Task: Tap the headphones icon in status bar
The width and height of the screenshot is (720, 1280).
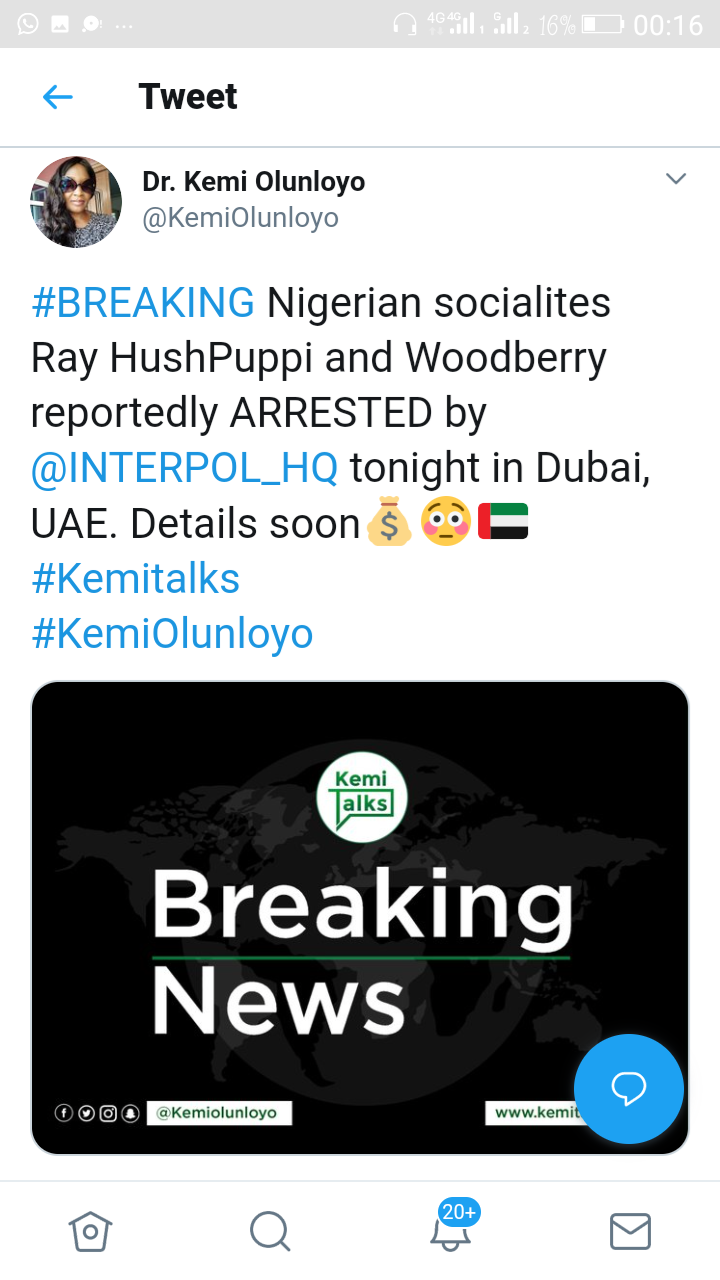Action: (405, 24)
